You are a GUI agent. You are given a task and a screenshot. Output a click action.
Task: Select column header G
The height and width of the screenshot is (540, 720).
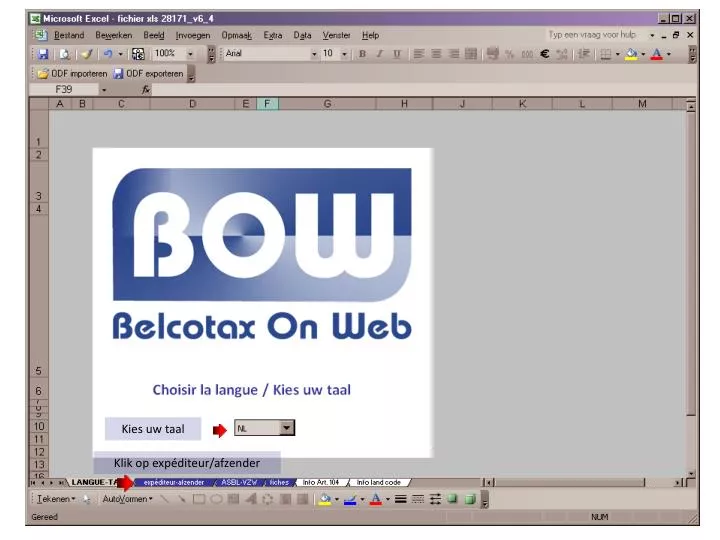pos(327,104)
